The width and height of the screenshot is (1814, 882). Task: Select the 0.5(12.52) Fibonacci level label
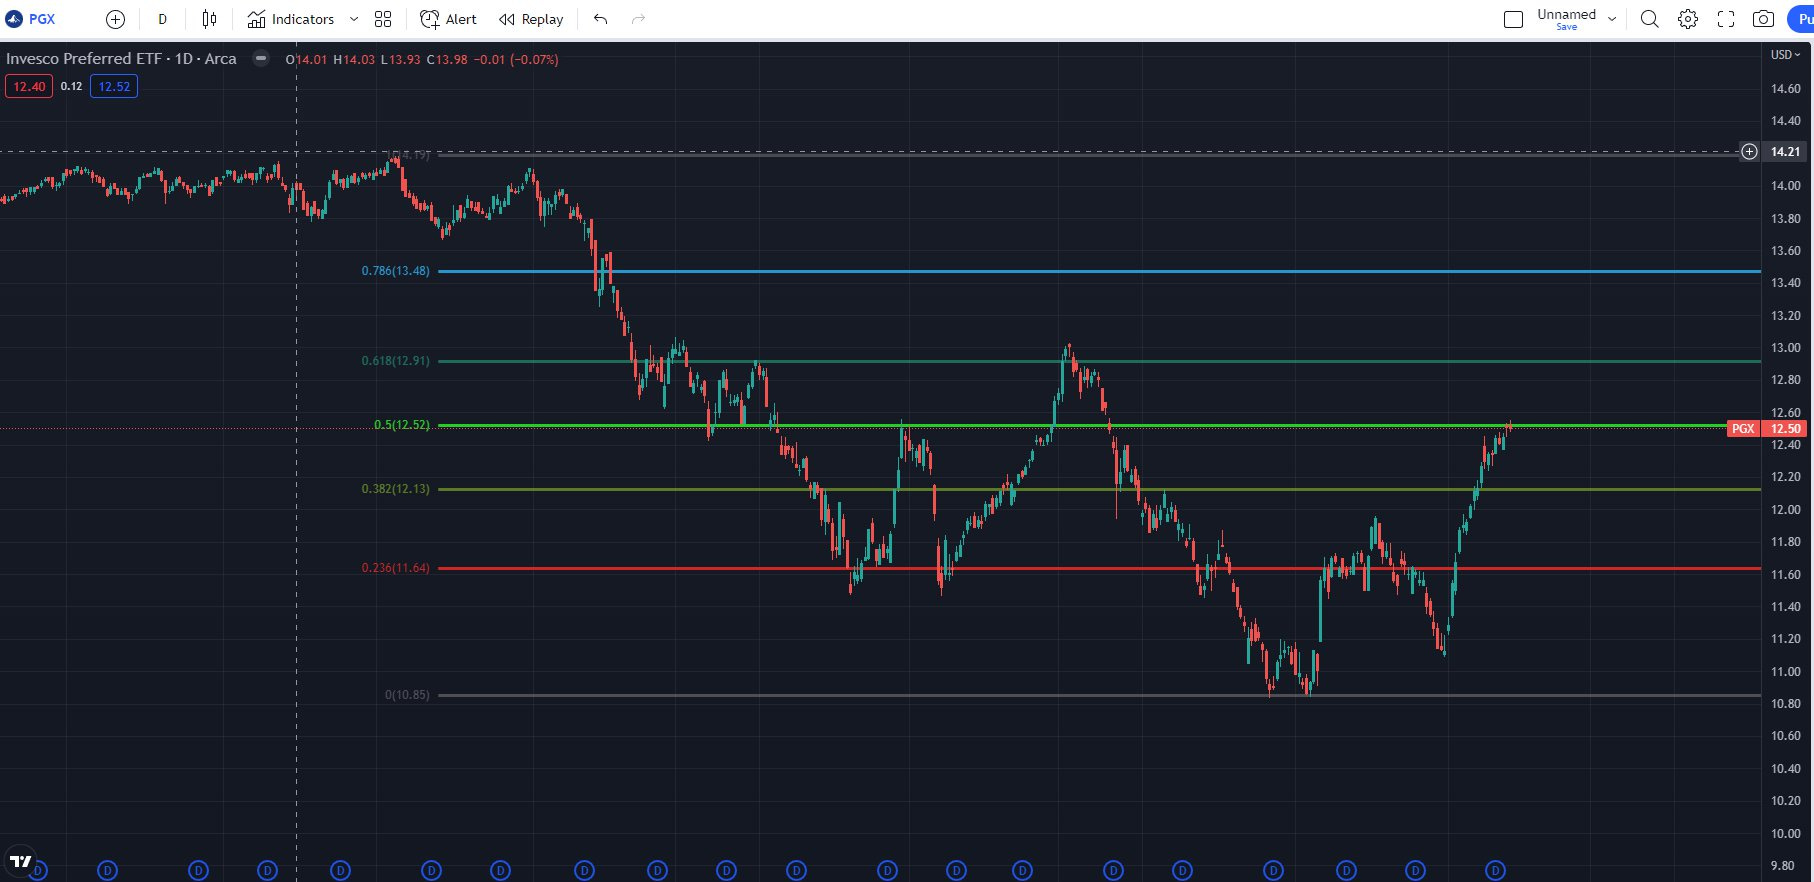click(x=402, y=425)
